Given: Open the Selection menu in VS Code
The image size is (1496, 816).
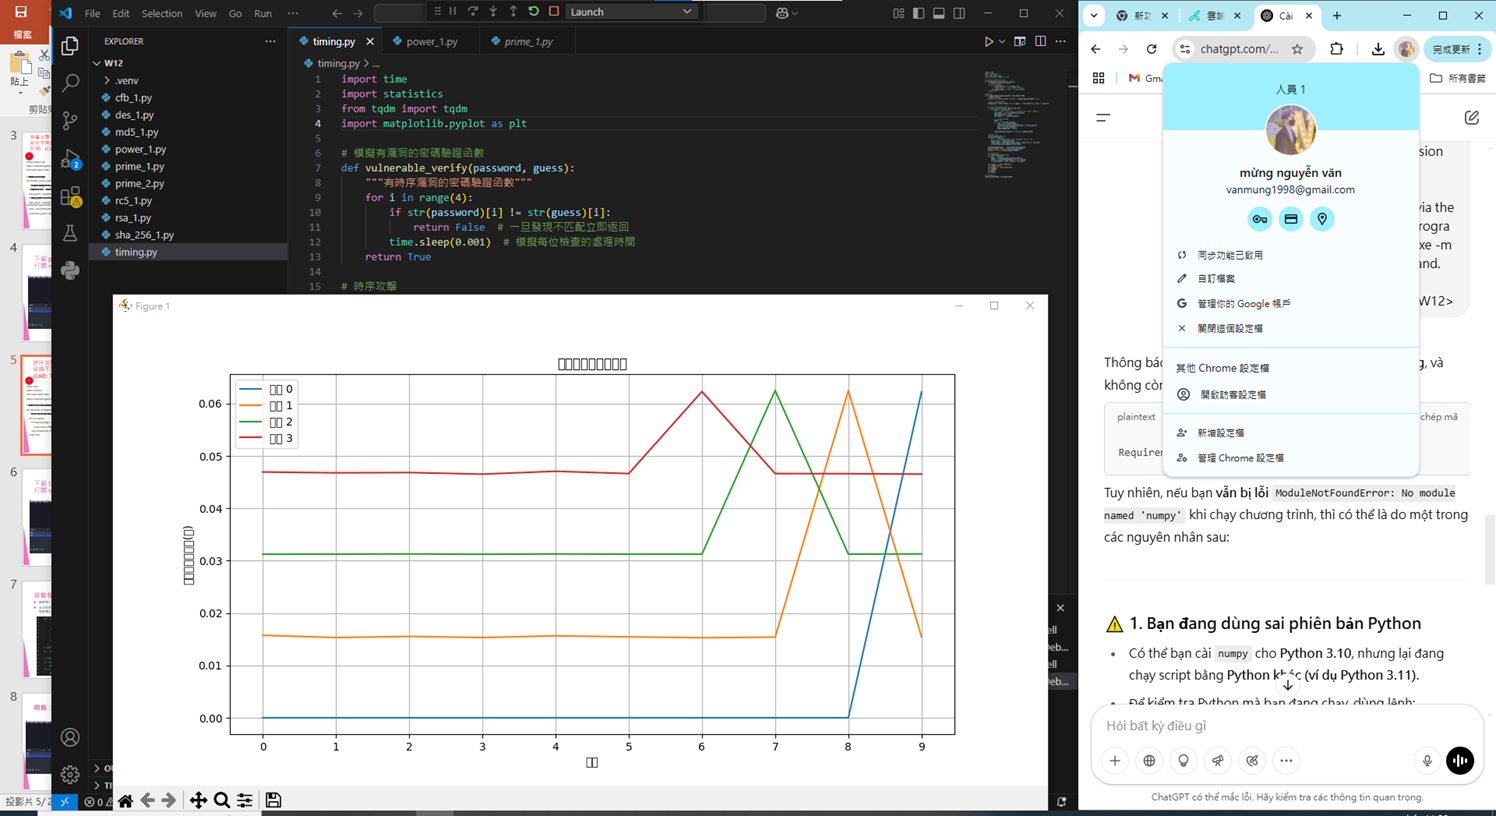Looking at the screenshot, I should [162, 14].
